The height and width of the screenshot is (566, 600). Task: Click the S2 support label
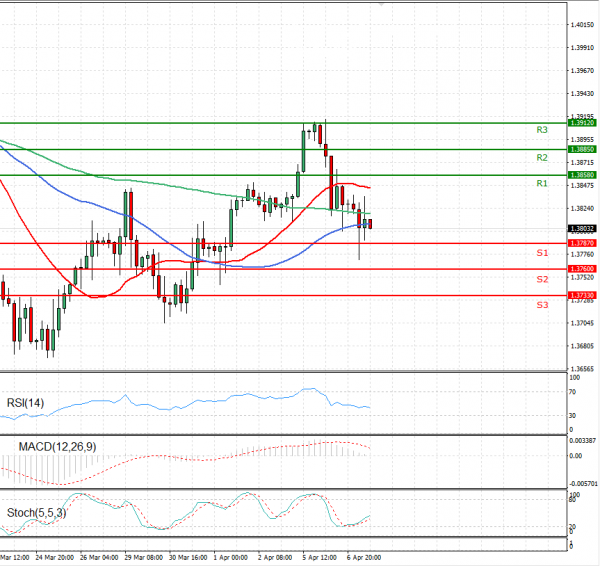pos(542,279)
